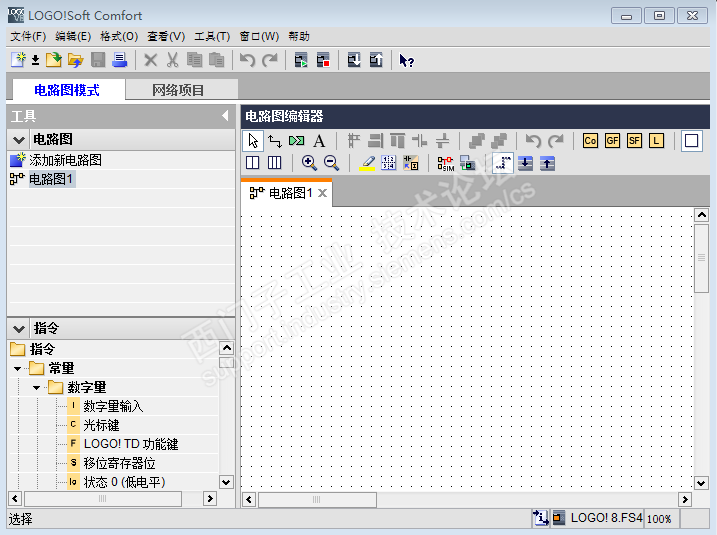Collapse the 数字量 folder tree node
The width and height of the screenshot is (717, 535).
pos(36,388)
